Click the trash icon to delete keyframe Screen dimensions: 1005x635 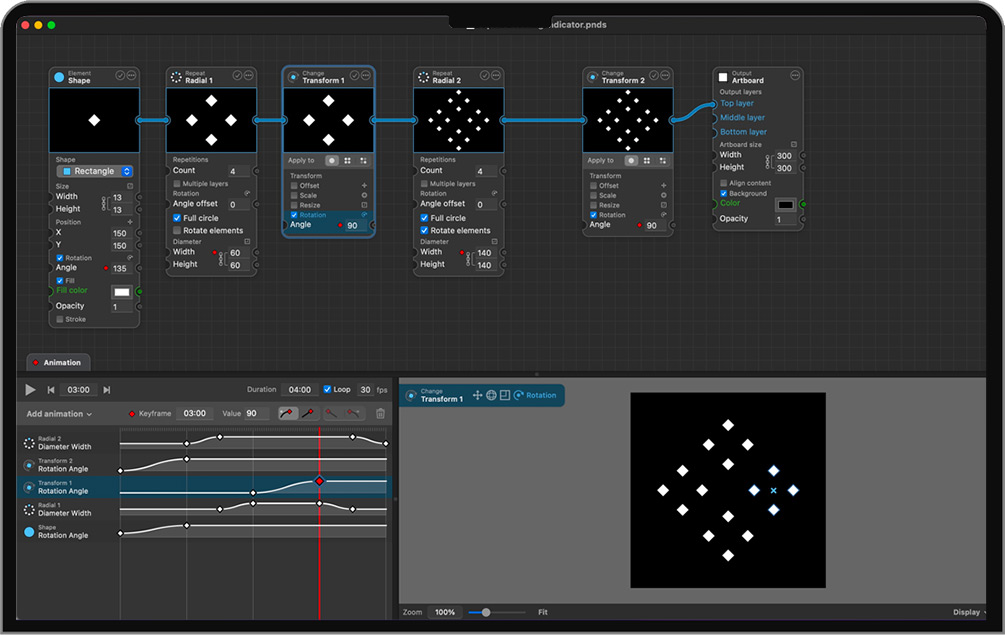coord(380,413)
